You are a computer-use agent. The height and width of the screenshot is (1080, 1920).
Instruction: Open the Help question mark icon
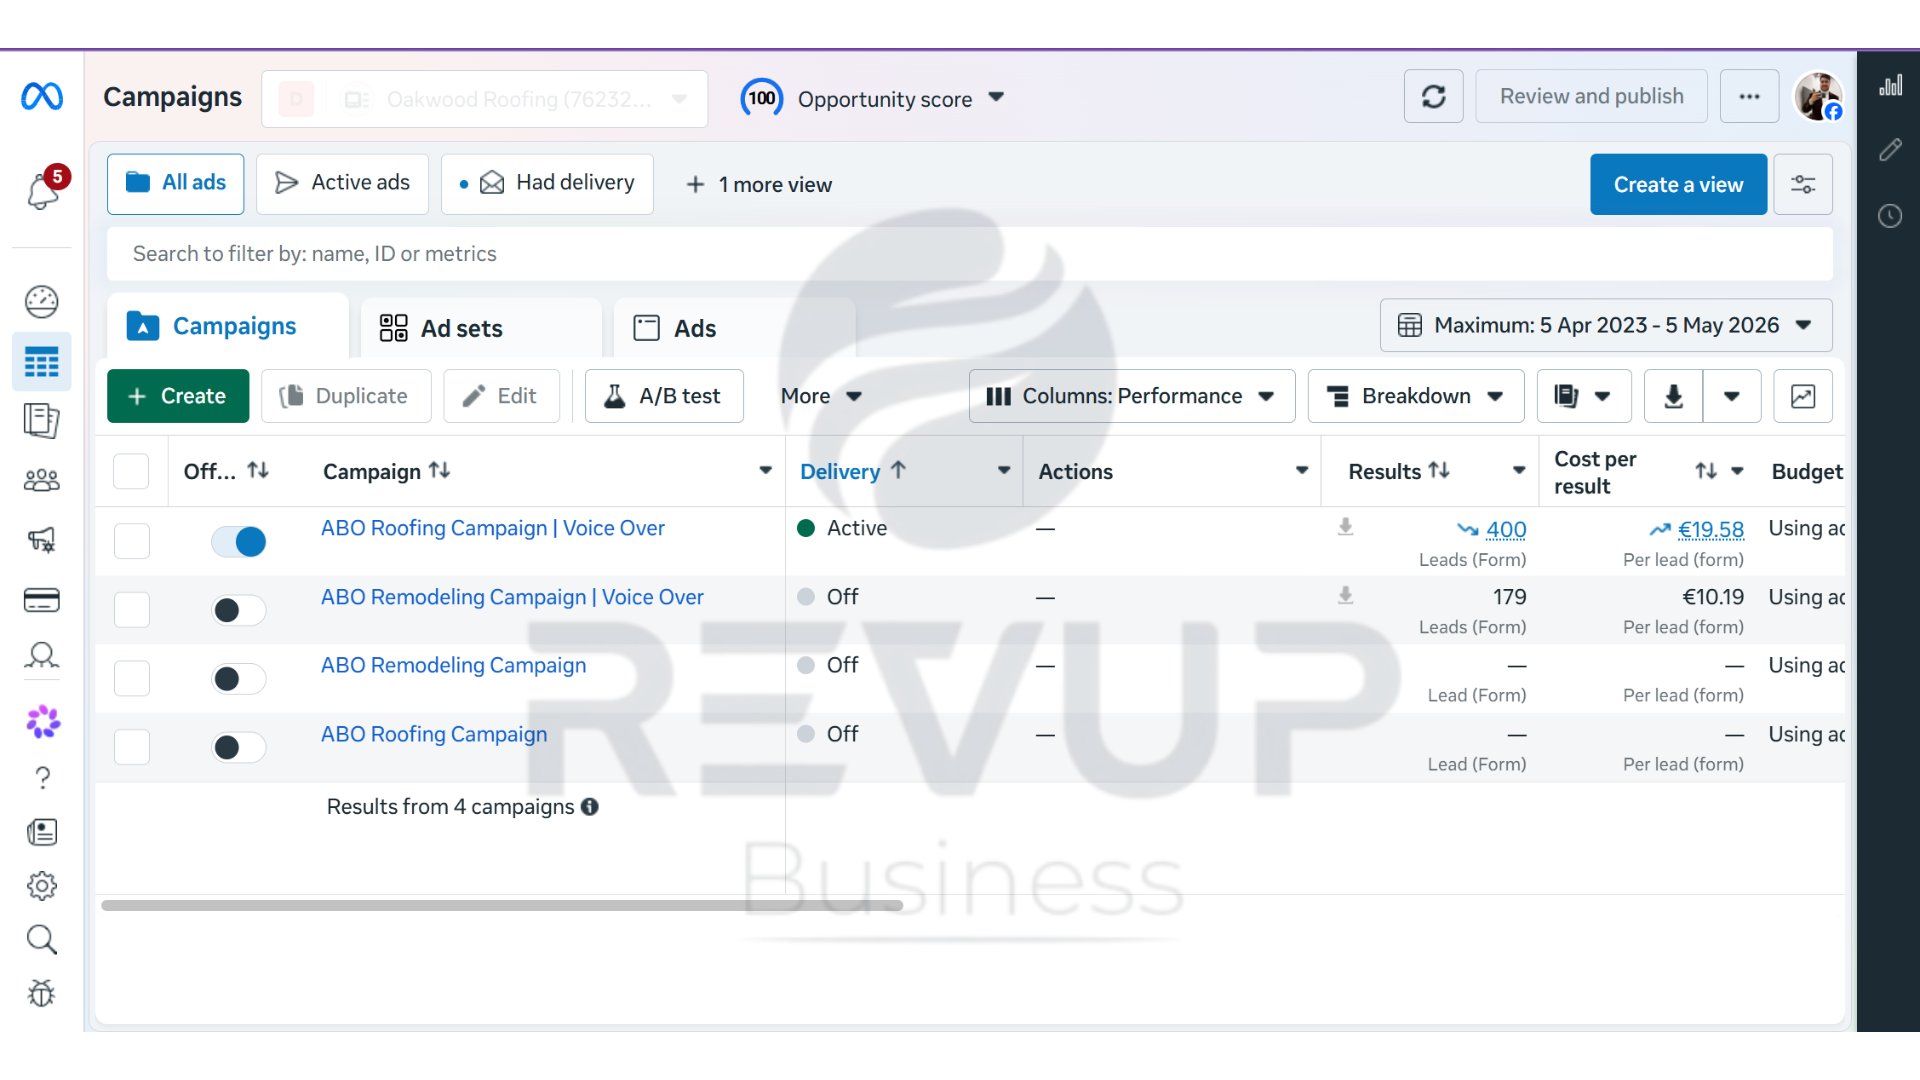[42, 778]
